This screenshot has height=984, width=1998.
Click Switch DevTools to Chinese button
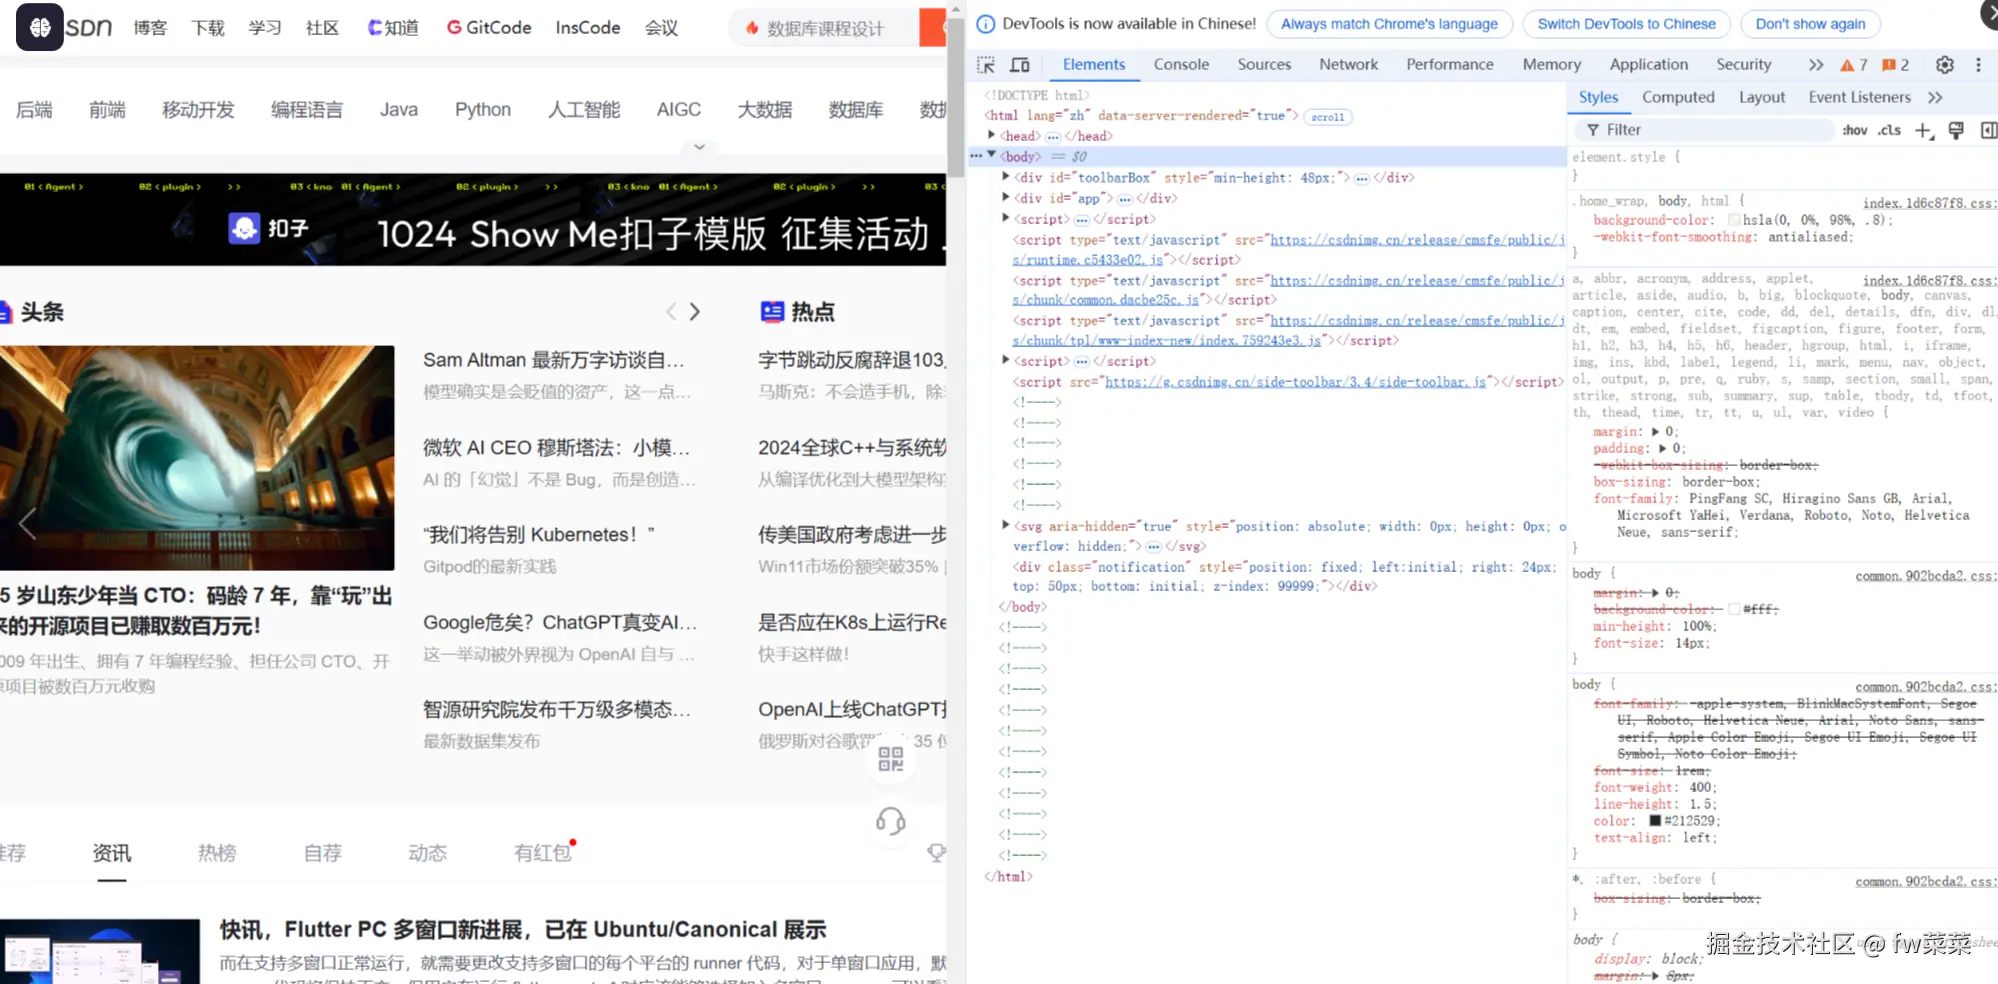pos(1626,24)
